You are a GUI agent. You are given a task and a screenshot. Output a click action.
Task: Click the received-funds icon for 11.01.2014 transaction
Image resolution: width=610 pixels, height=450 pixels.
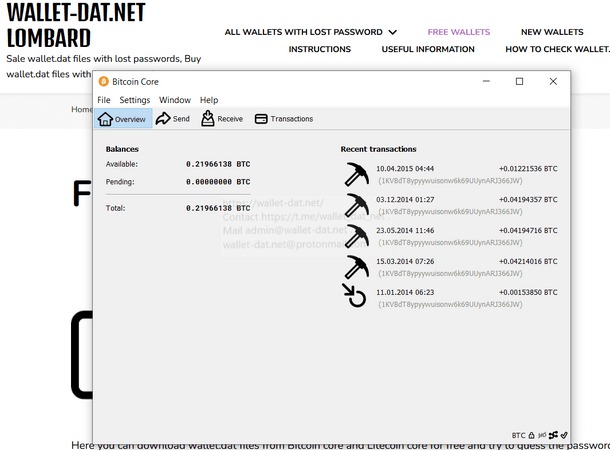coord(354,296)
